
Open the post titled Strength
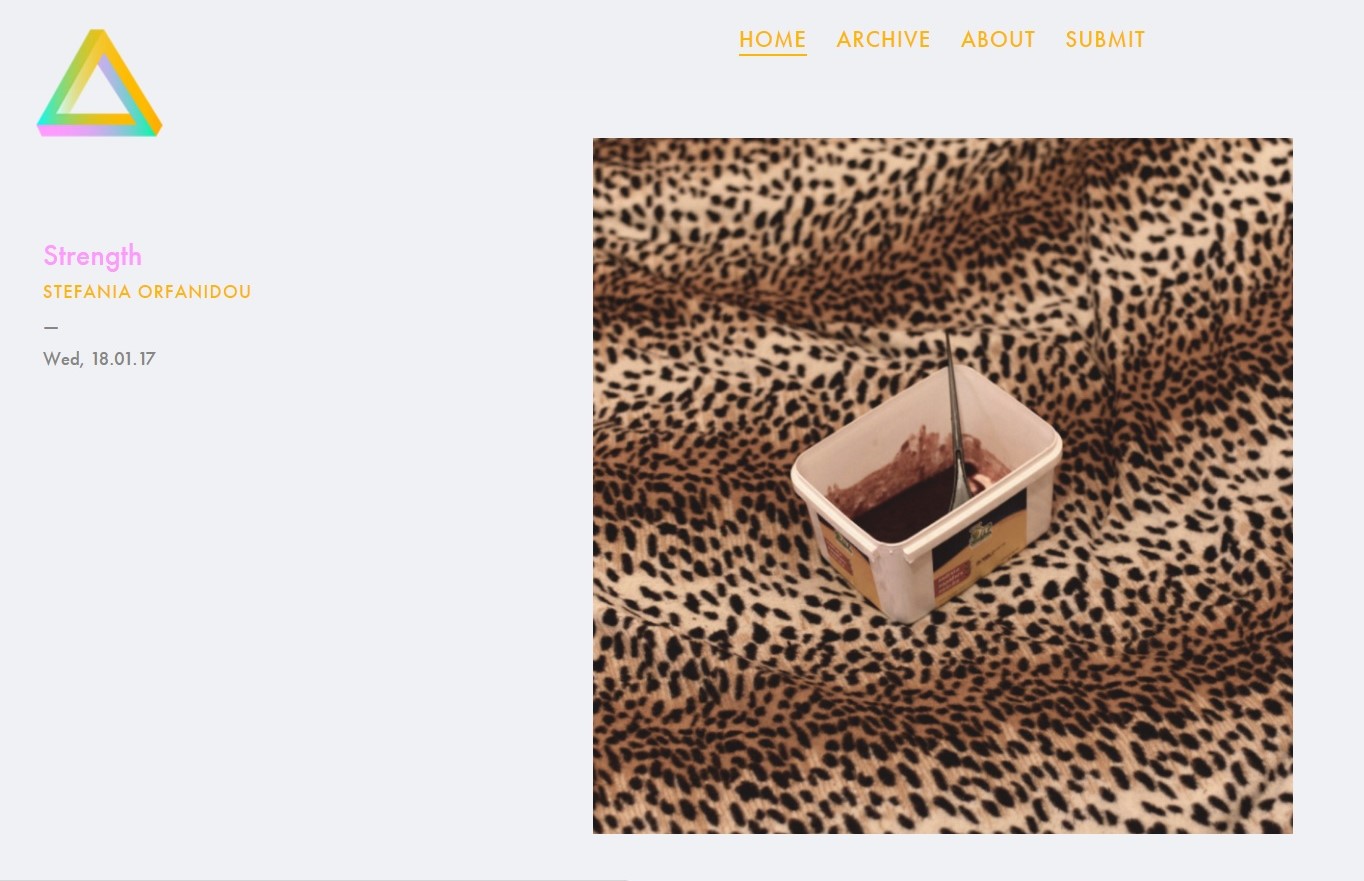(92, 256)
